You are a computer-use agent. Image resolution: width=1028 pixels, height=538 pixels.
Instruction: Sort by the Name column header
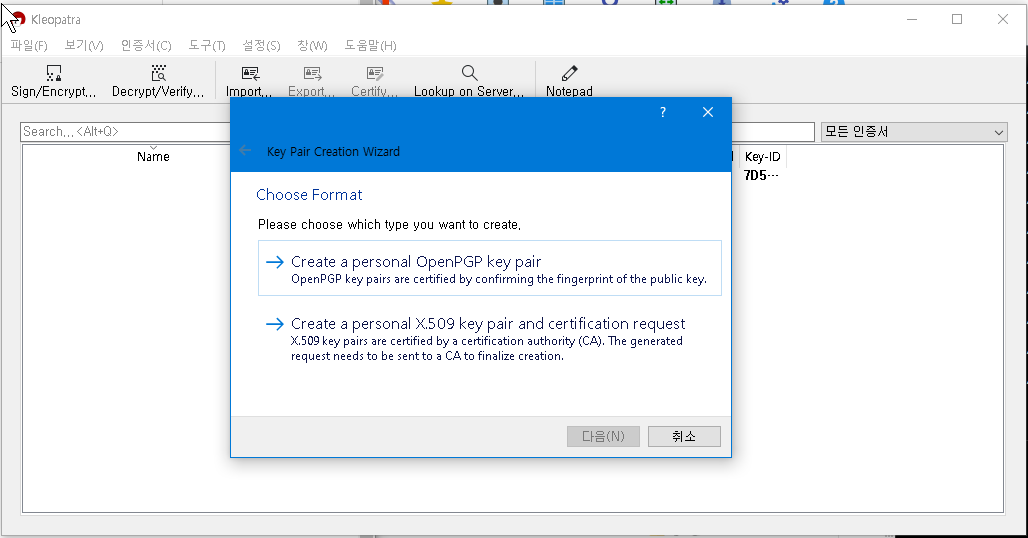pyautogui.click(x=153, y=156)
